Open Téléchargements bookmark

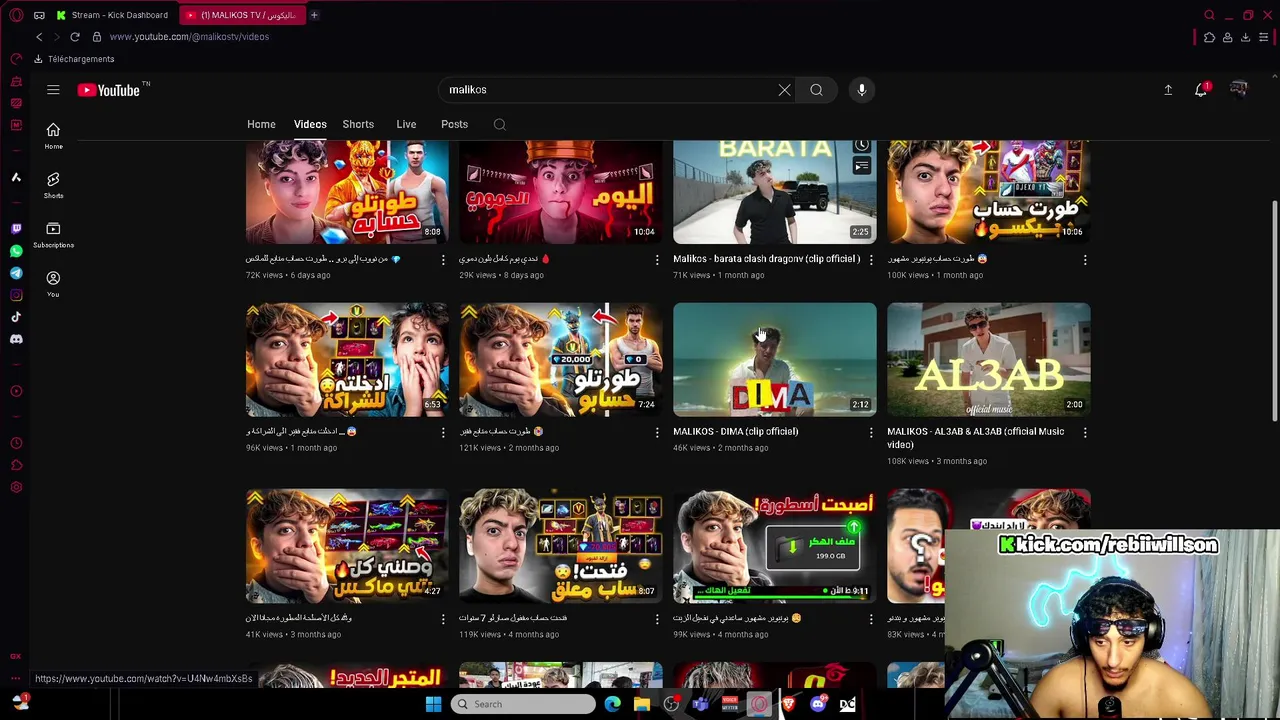tap(74, 59)
